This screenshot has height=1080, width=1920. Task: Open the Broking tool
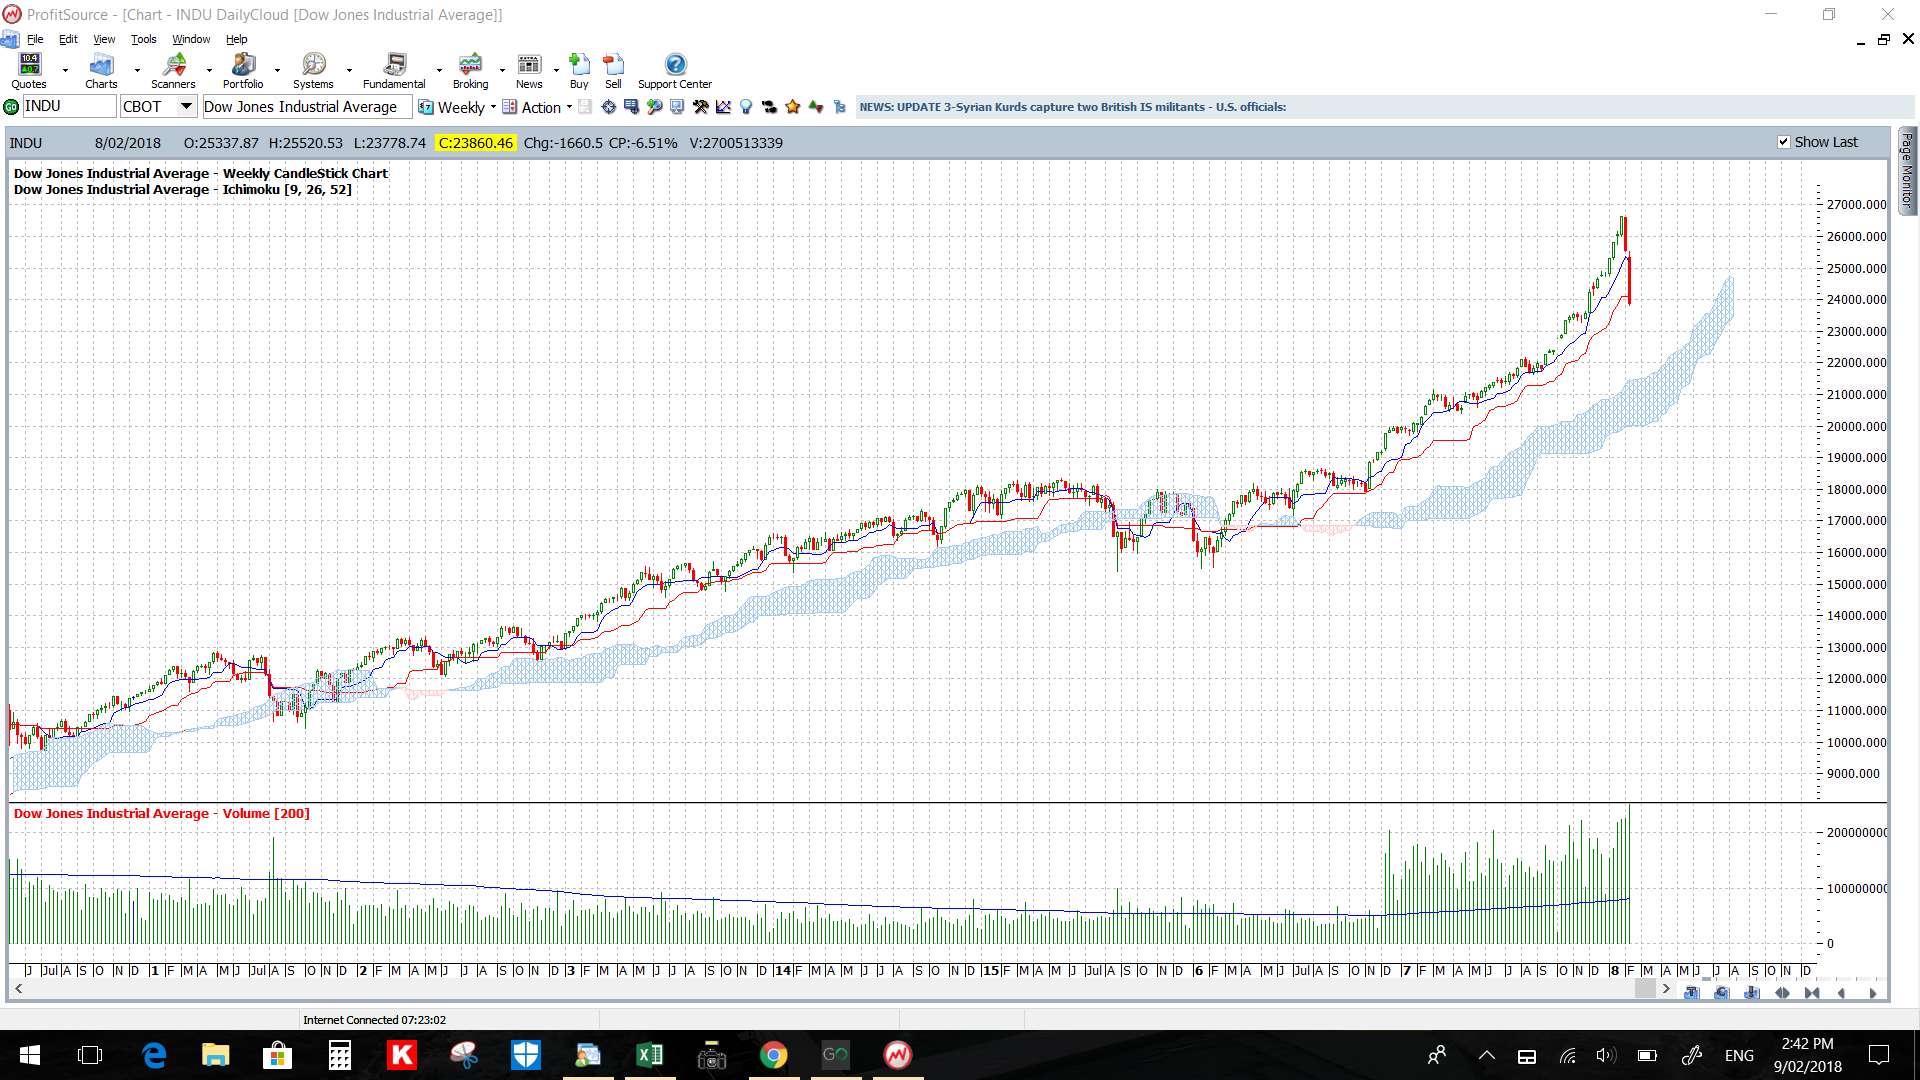click(470, 70)
